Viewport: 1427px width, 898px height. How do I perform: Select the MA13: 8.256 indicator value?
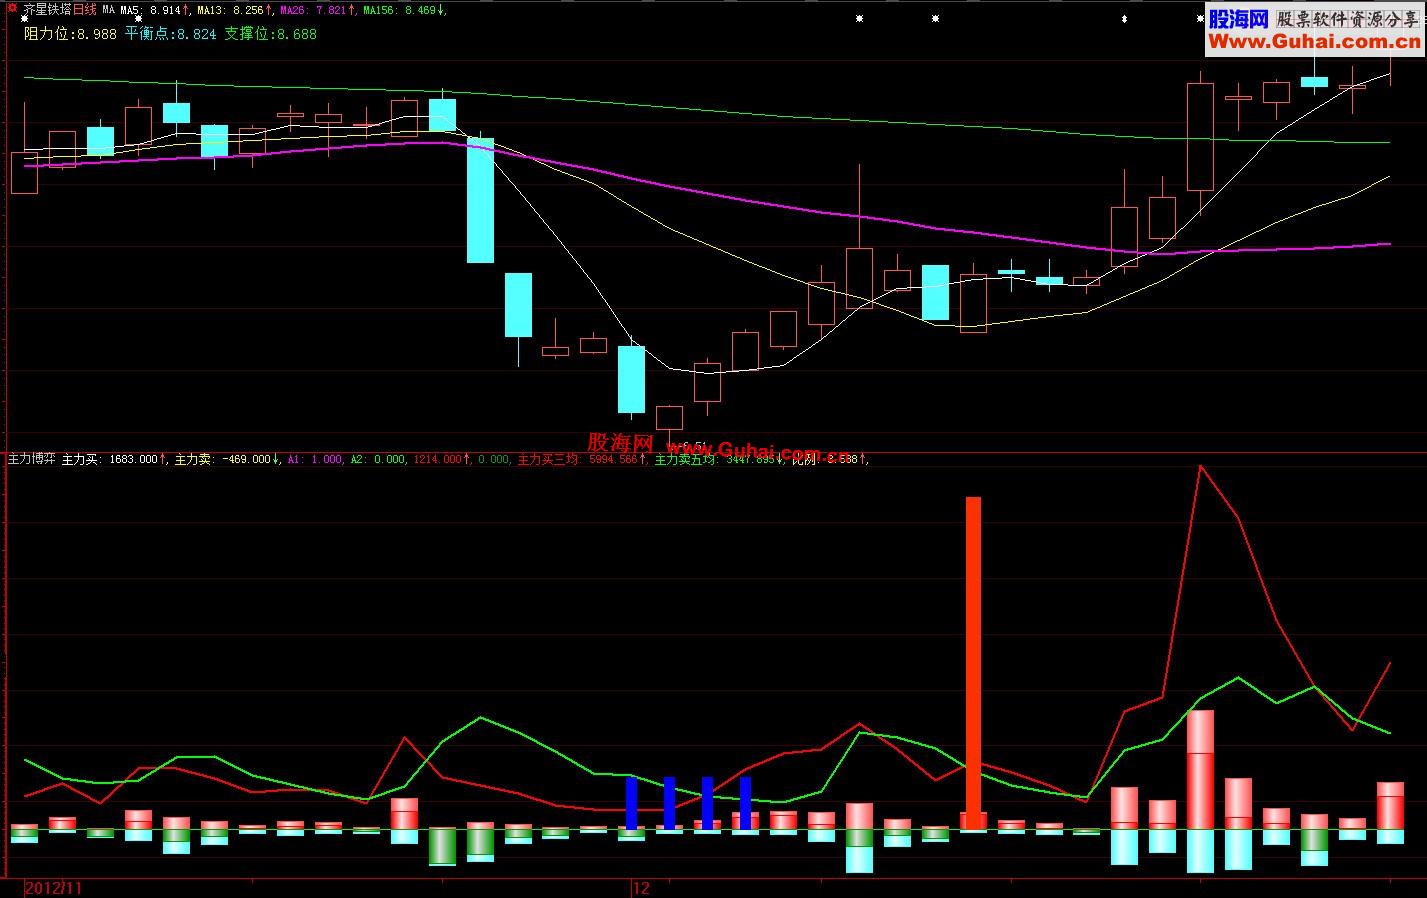click(x=234, y=10)
